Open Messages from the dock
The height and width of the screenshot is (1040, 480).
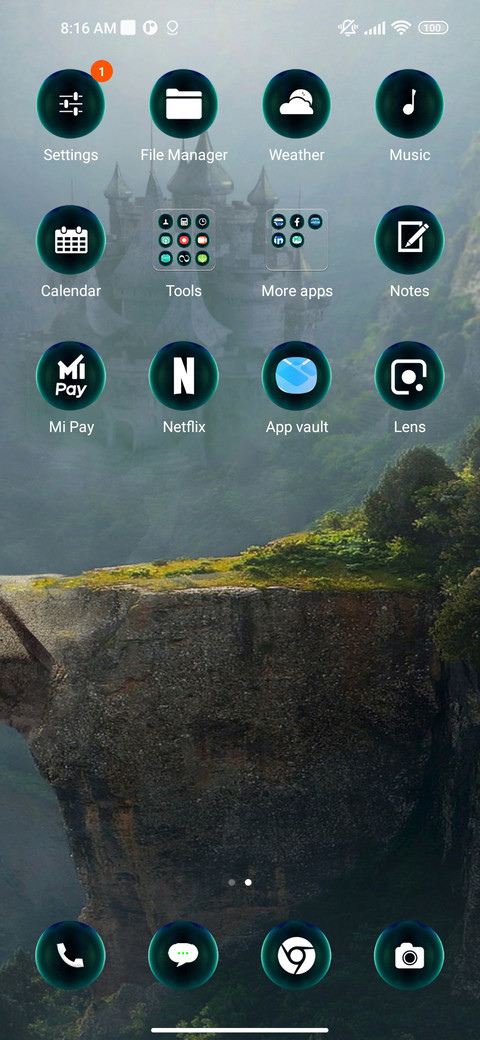184,956
